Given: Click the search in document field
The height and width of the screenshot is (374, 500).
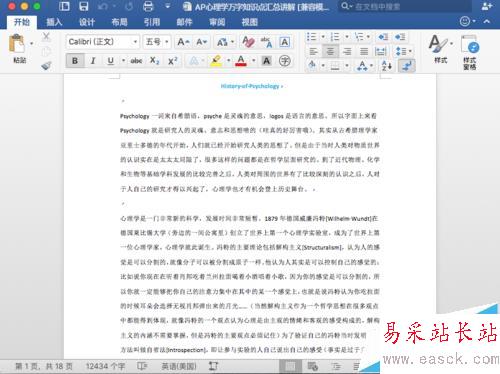Looking at the screenshot, I should (x=406, y=6).
